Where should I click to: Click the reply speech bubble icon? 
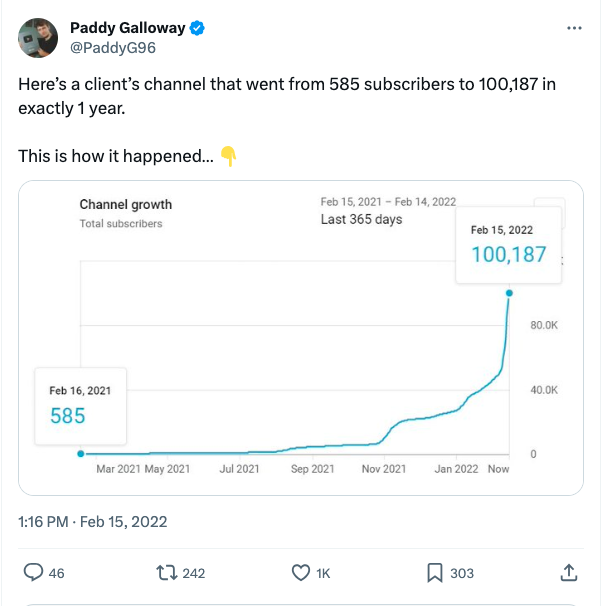pos(33,572)
